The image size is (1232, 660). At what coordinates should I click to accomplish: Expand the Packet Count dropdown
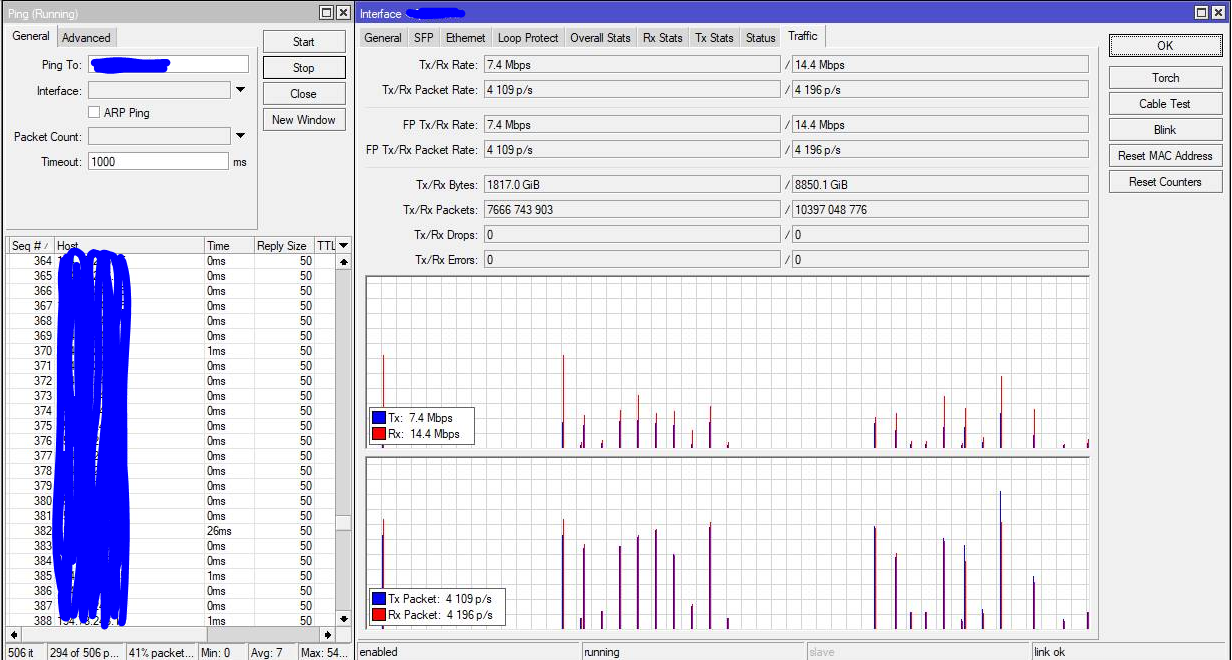click(240, 136)
